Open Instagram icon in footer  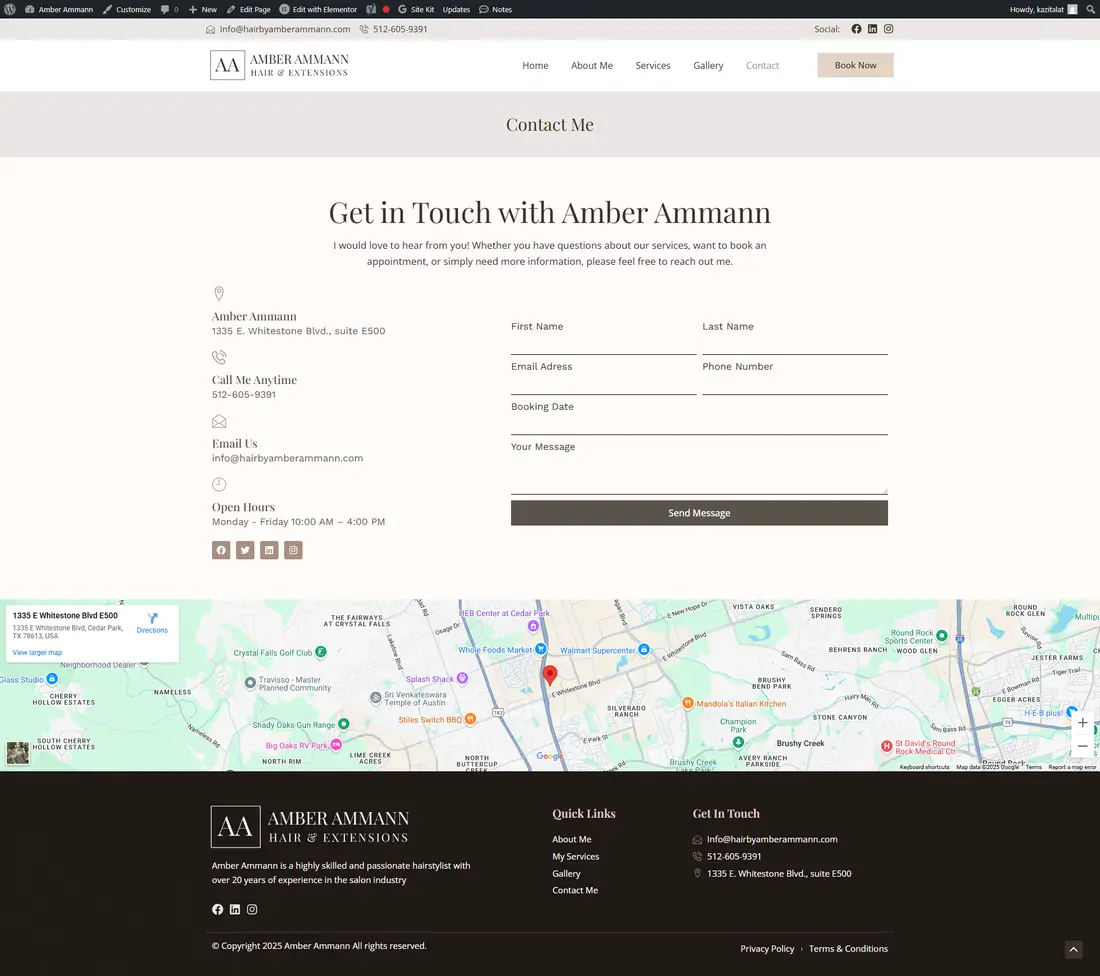click(x=252, y=909)
